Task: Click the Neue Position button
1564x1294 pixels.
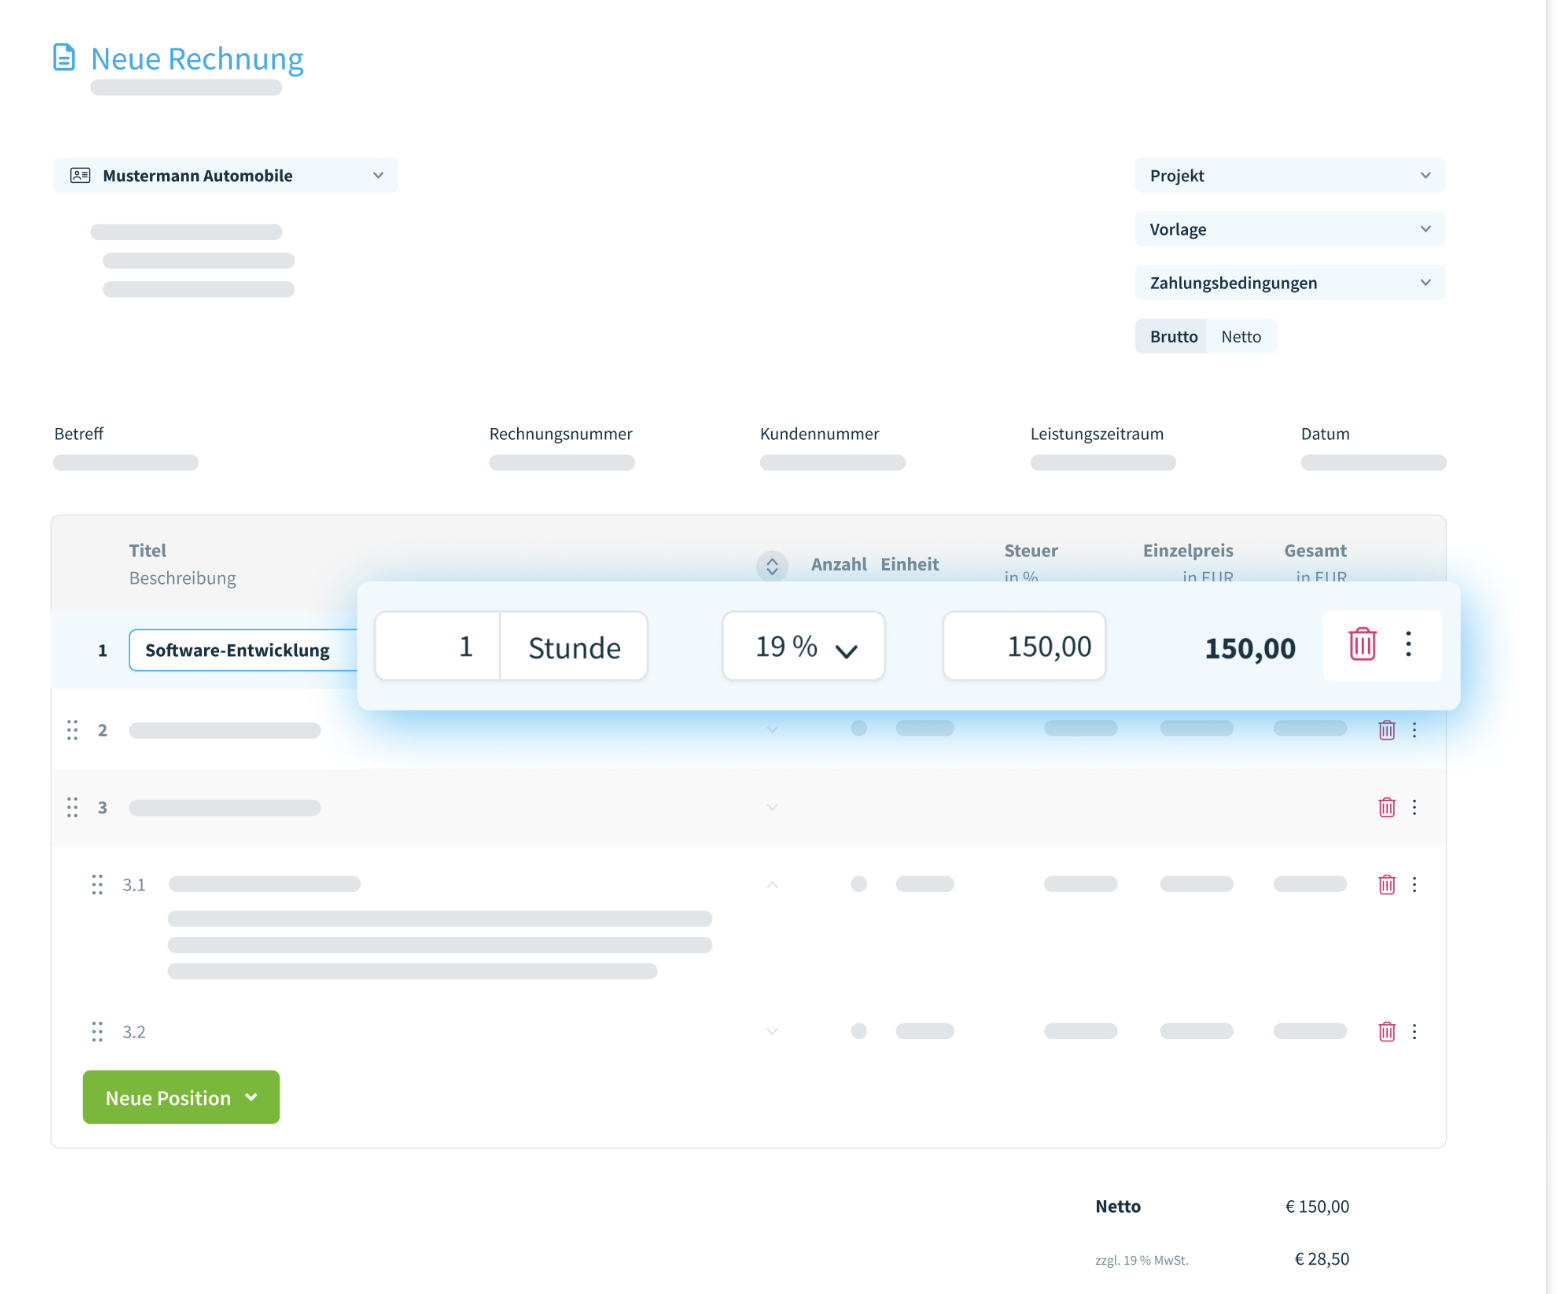Action: [x=181, y=1097]
